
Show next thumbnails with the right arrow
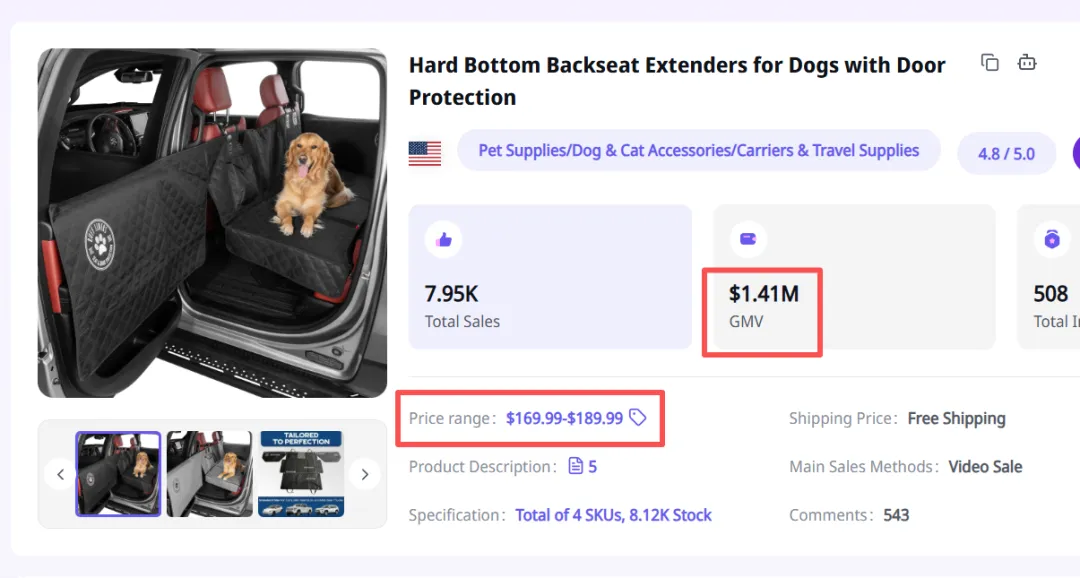(x=364, y=474)
